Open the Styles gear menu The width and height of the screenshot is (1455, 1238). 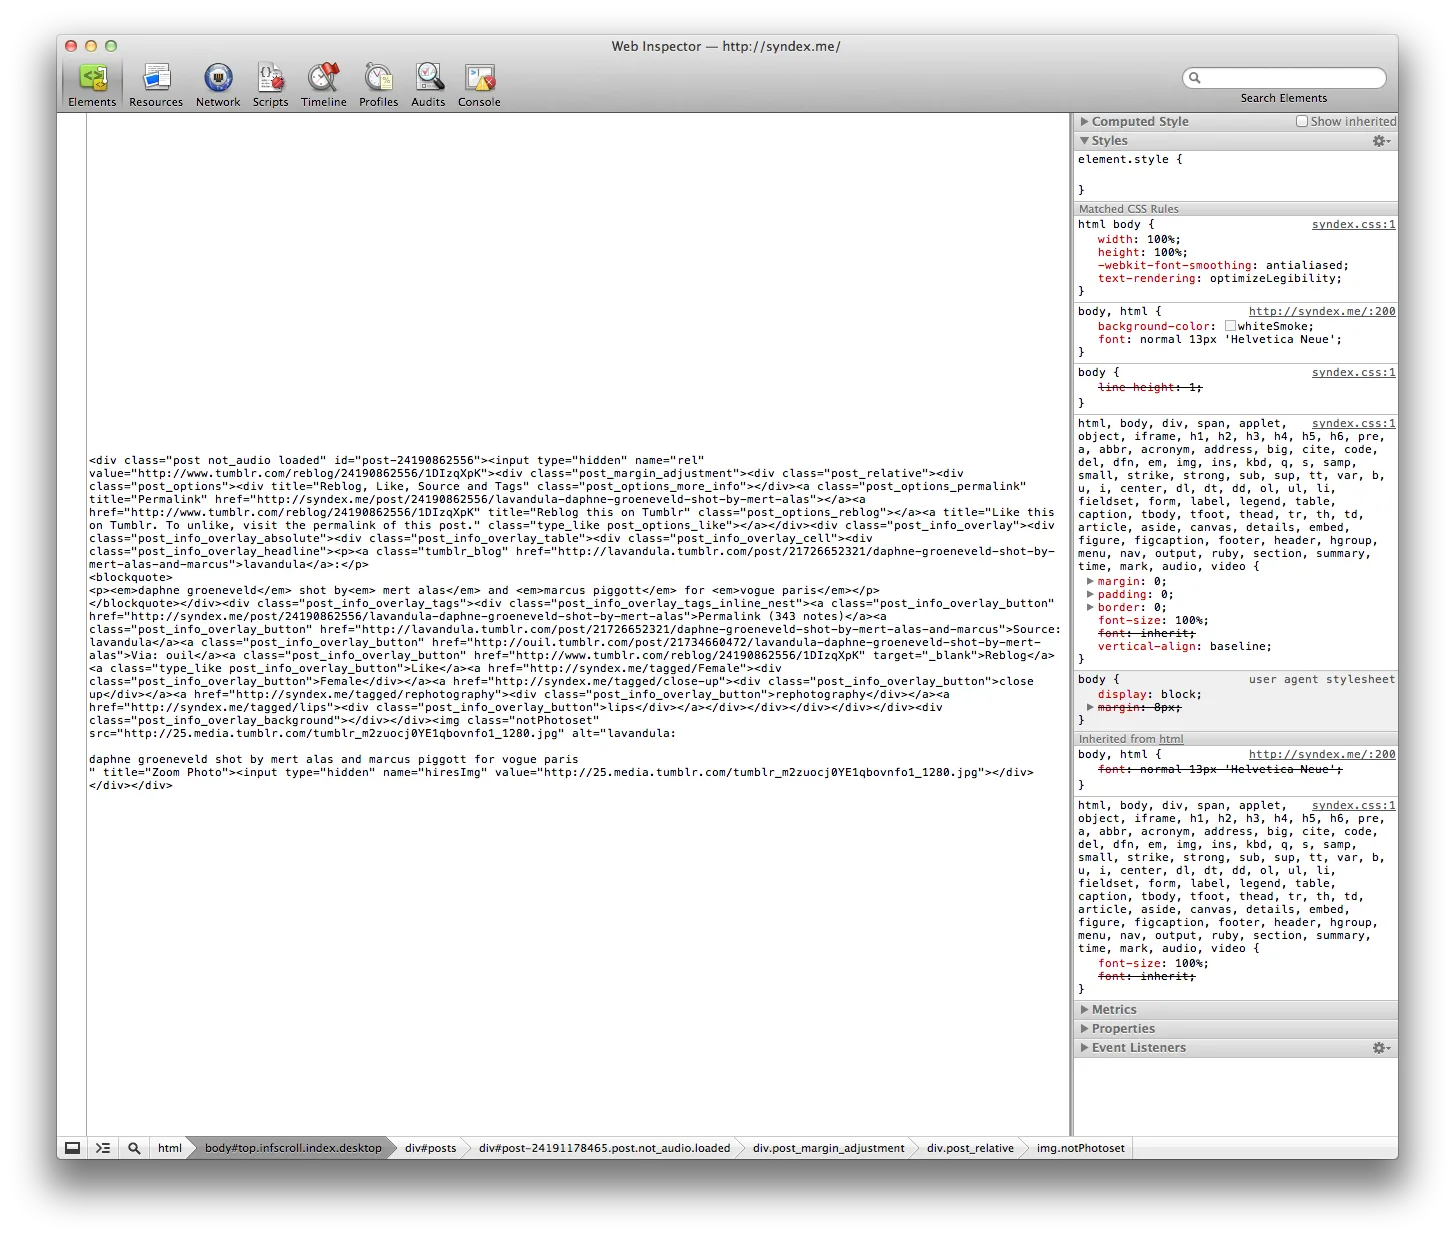1381,141
